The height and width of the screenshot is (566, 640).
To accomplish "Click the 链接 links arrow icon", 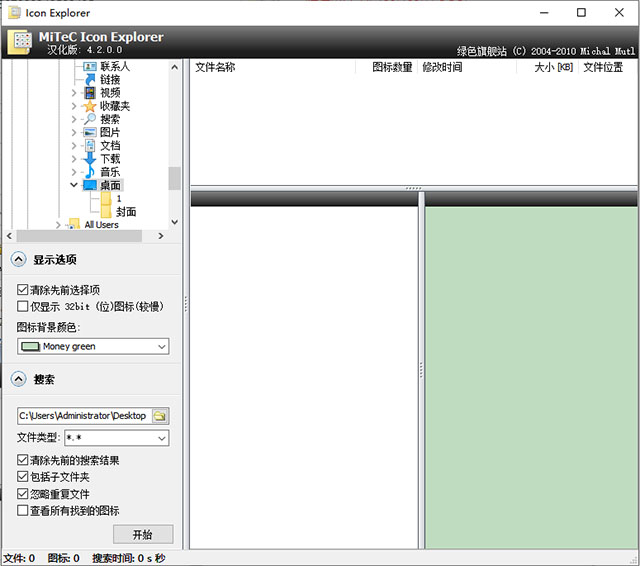I will tap(90, 79).
